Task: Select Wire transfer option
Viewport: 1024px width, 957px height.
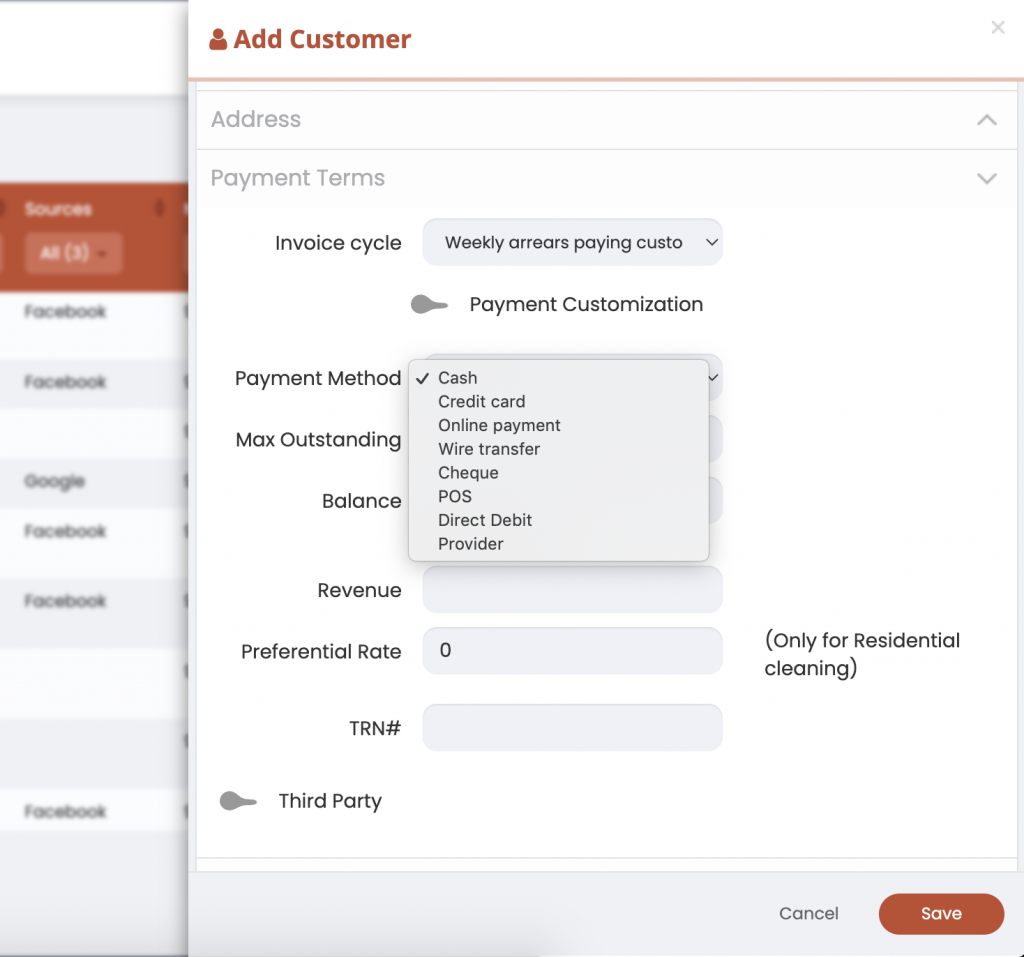Action: click(x=489, y=449)
